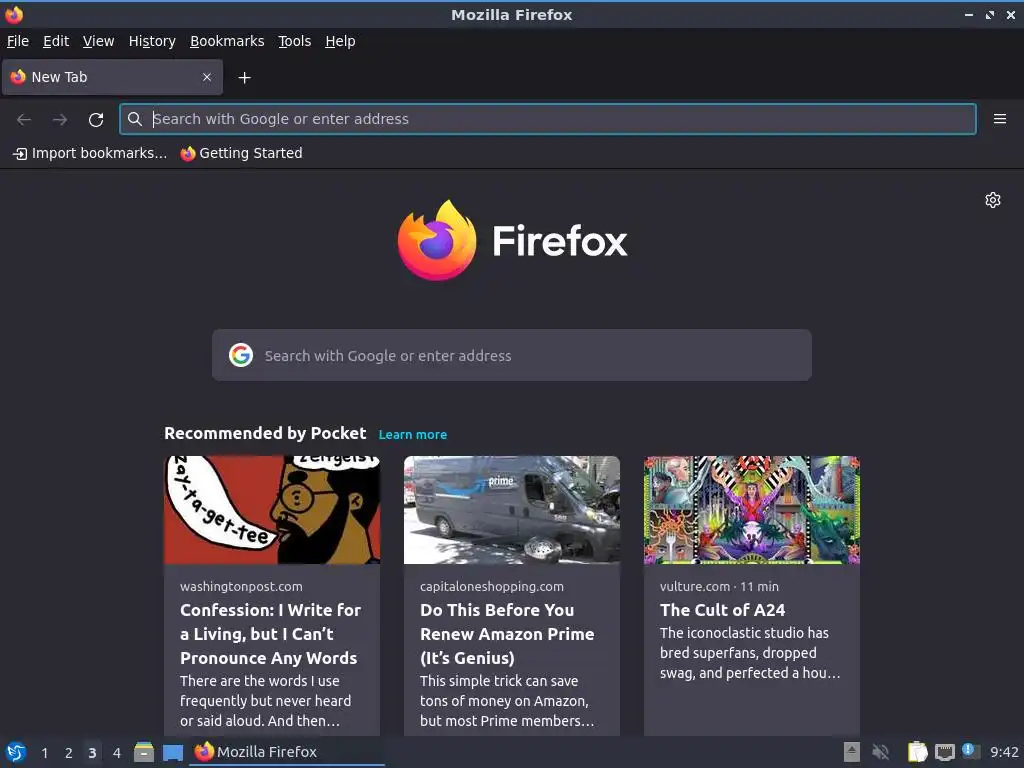Switch to workspace 1 in taskbar
Viewport: 1024px width, 768px height.
[44, 753]
